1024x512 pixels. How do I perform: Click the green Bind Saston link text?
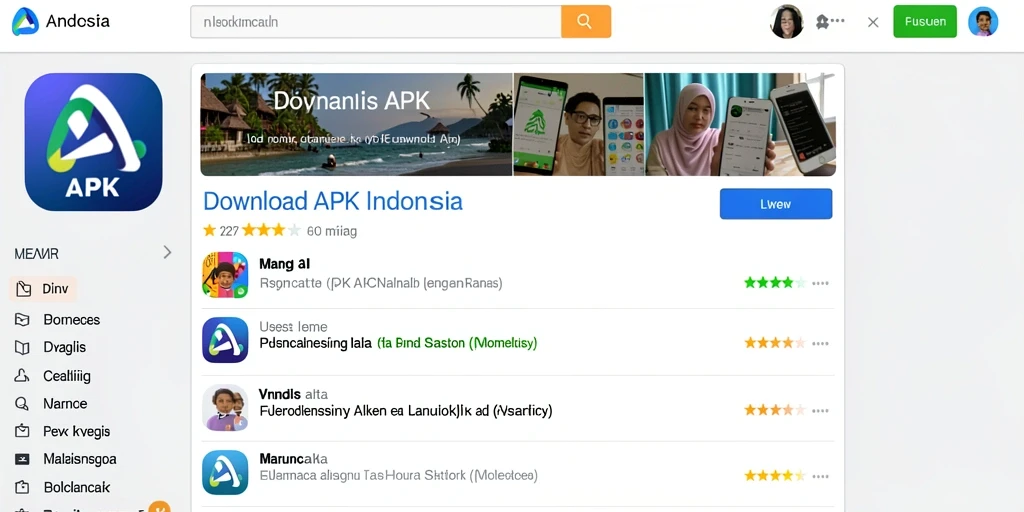click(x=457, y=343)
